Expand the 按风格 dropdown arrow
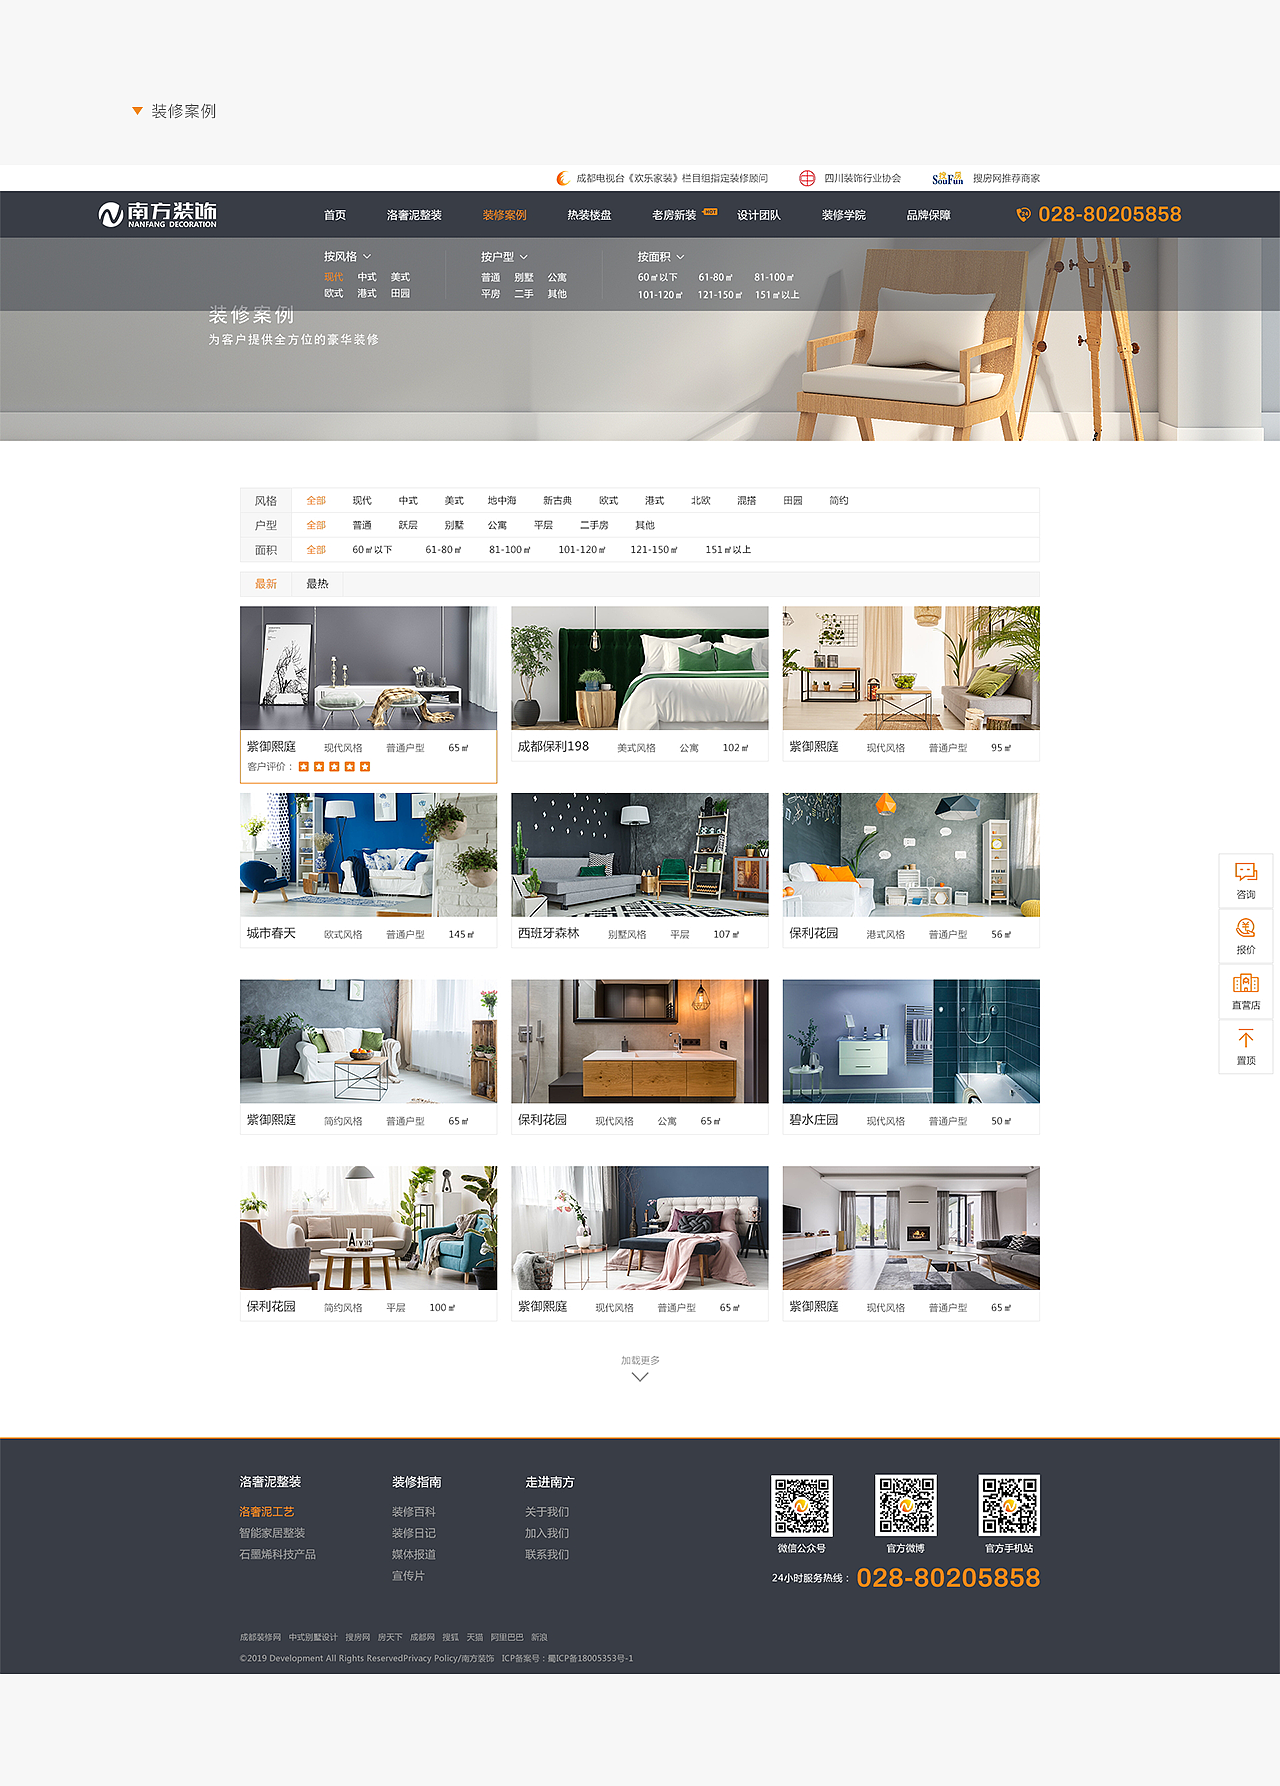Screen dimensions: 1280x1786 click(367, 257)
